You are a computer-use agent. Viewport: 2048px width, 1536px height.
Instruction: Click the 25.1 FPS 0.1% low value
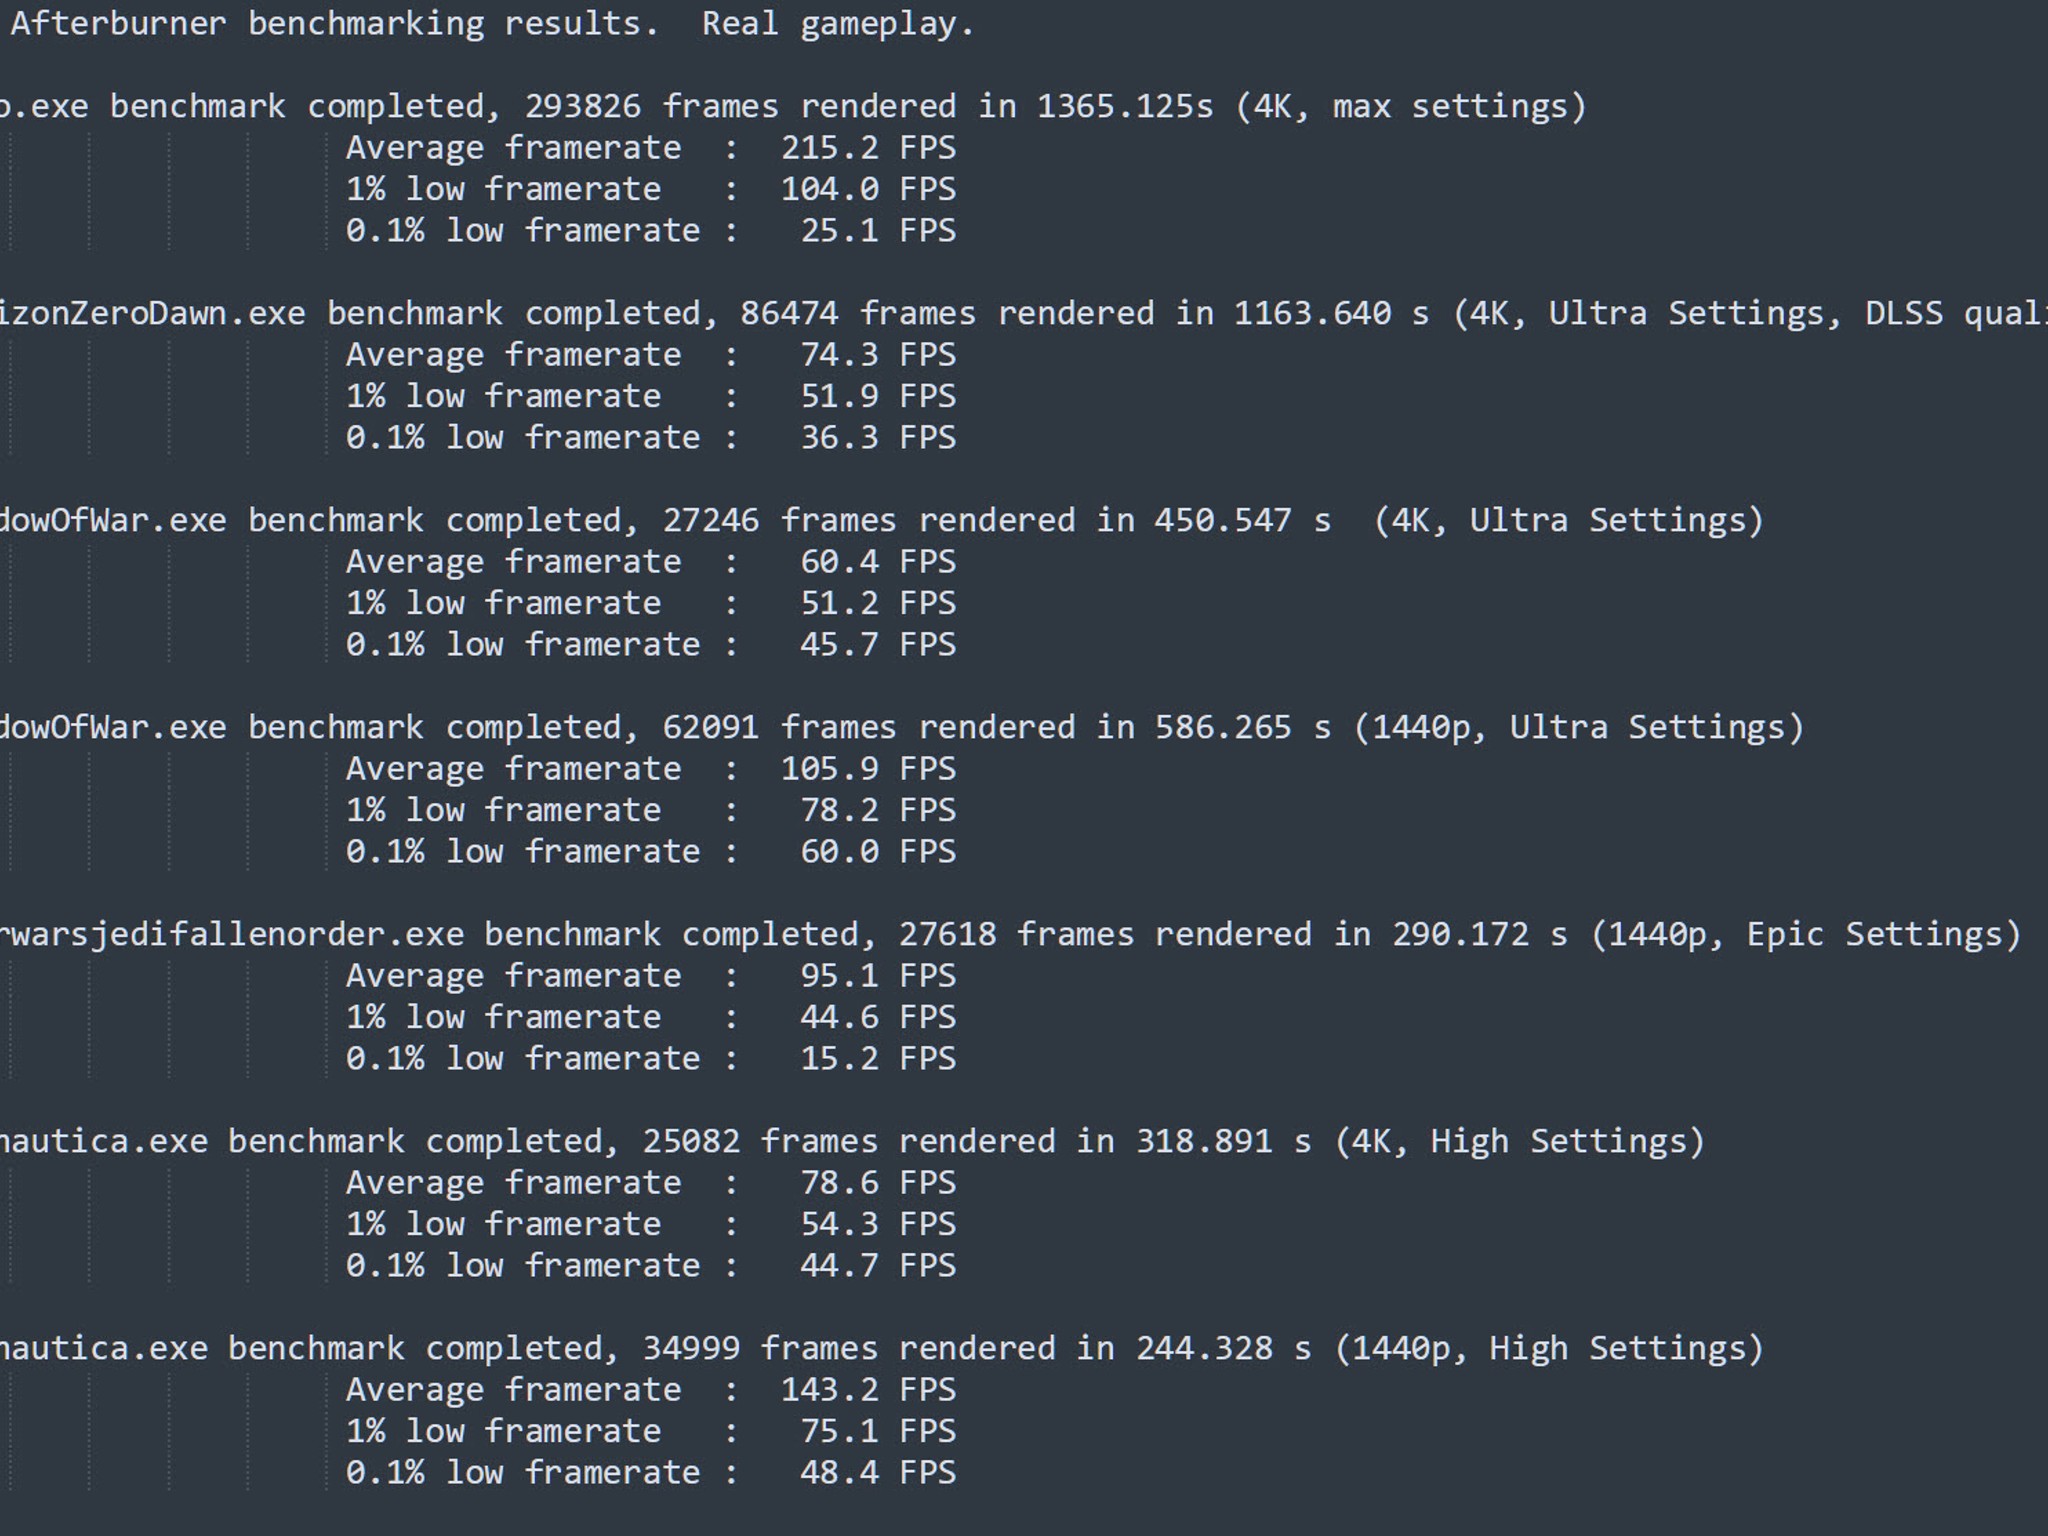(878, 231)
